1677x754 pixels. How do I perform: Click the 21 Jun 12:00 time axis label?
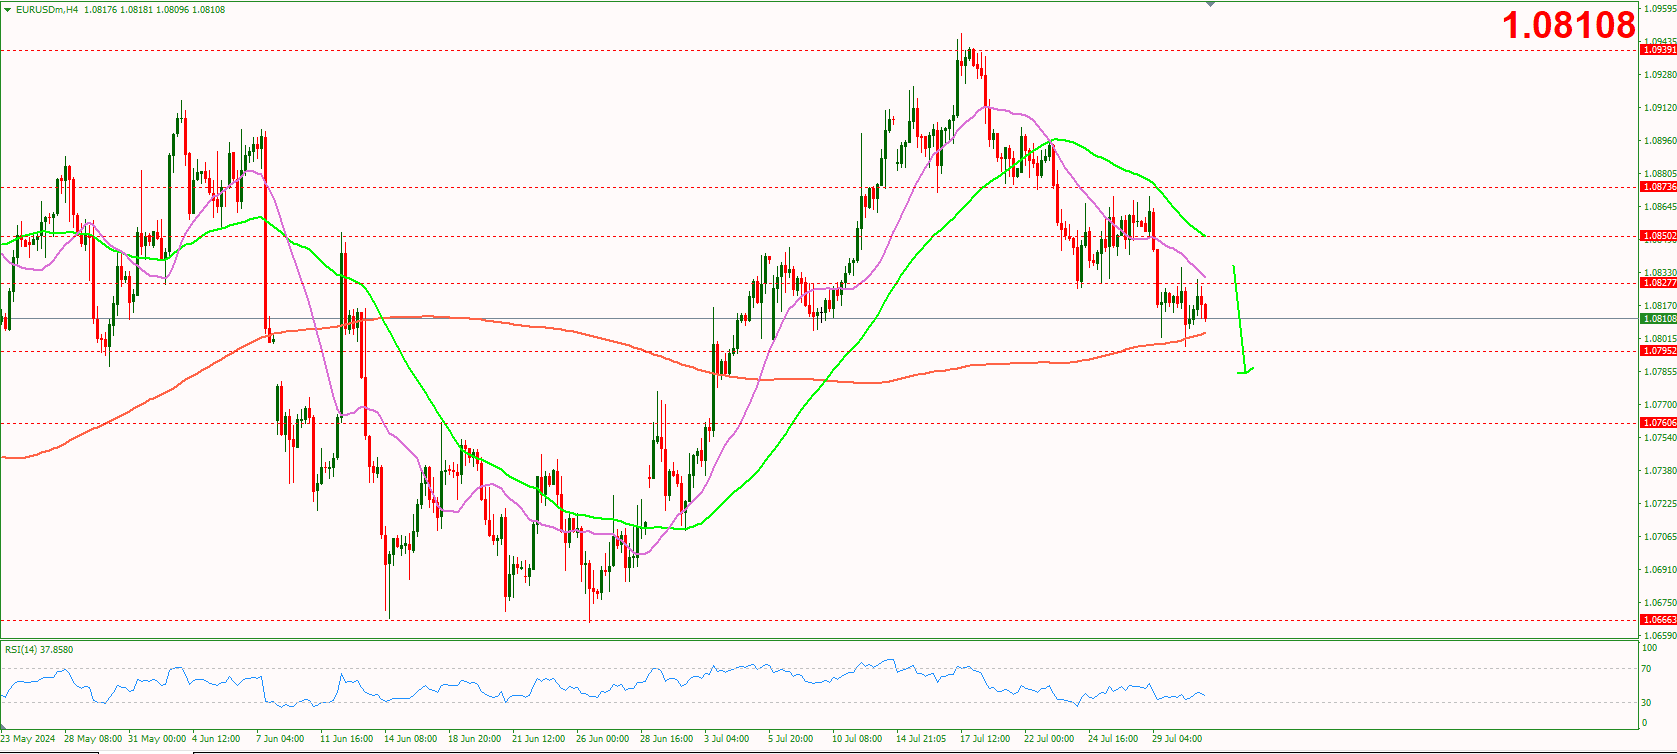pos(538,739)
